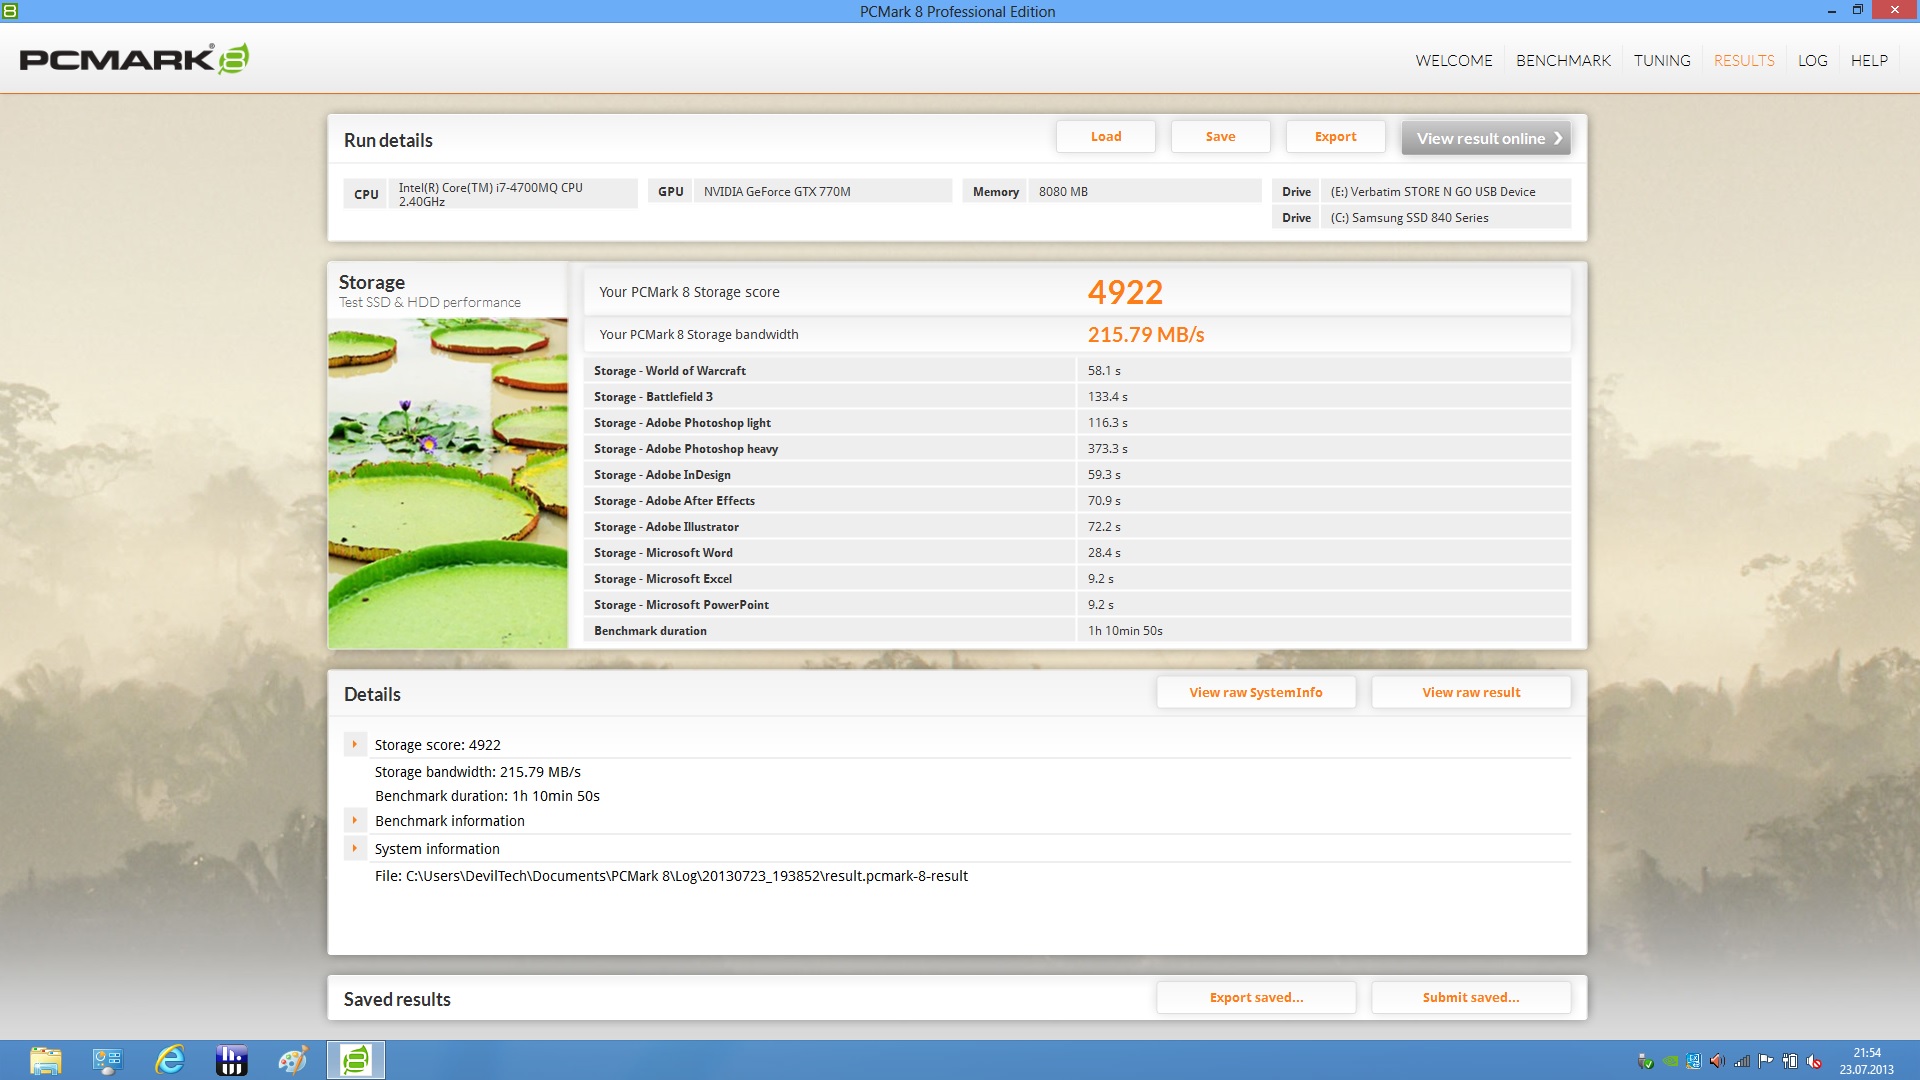Click the Save result button
Viewport: 1920px width, 1080px height.
click(1221, 137)
